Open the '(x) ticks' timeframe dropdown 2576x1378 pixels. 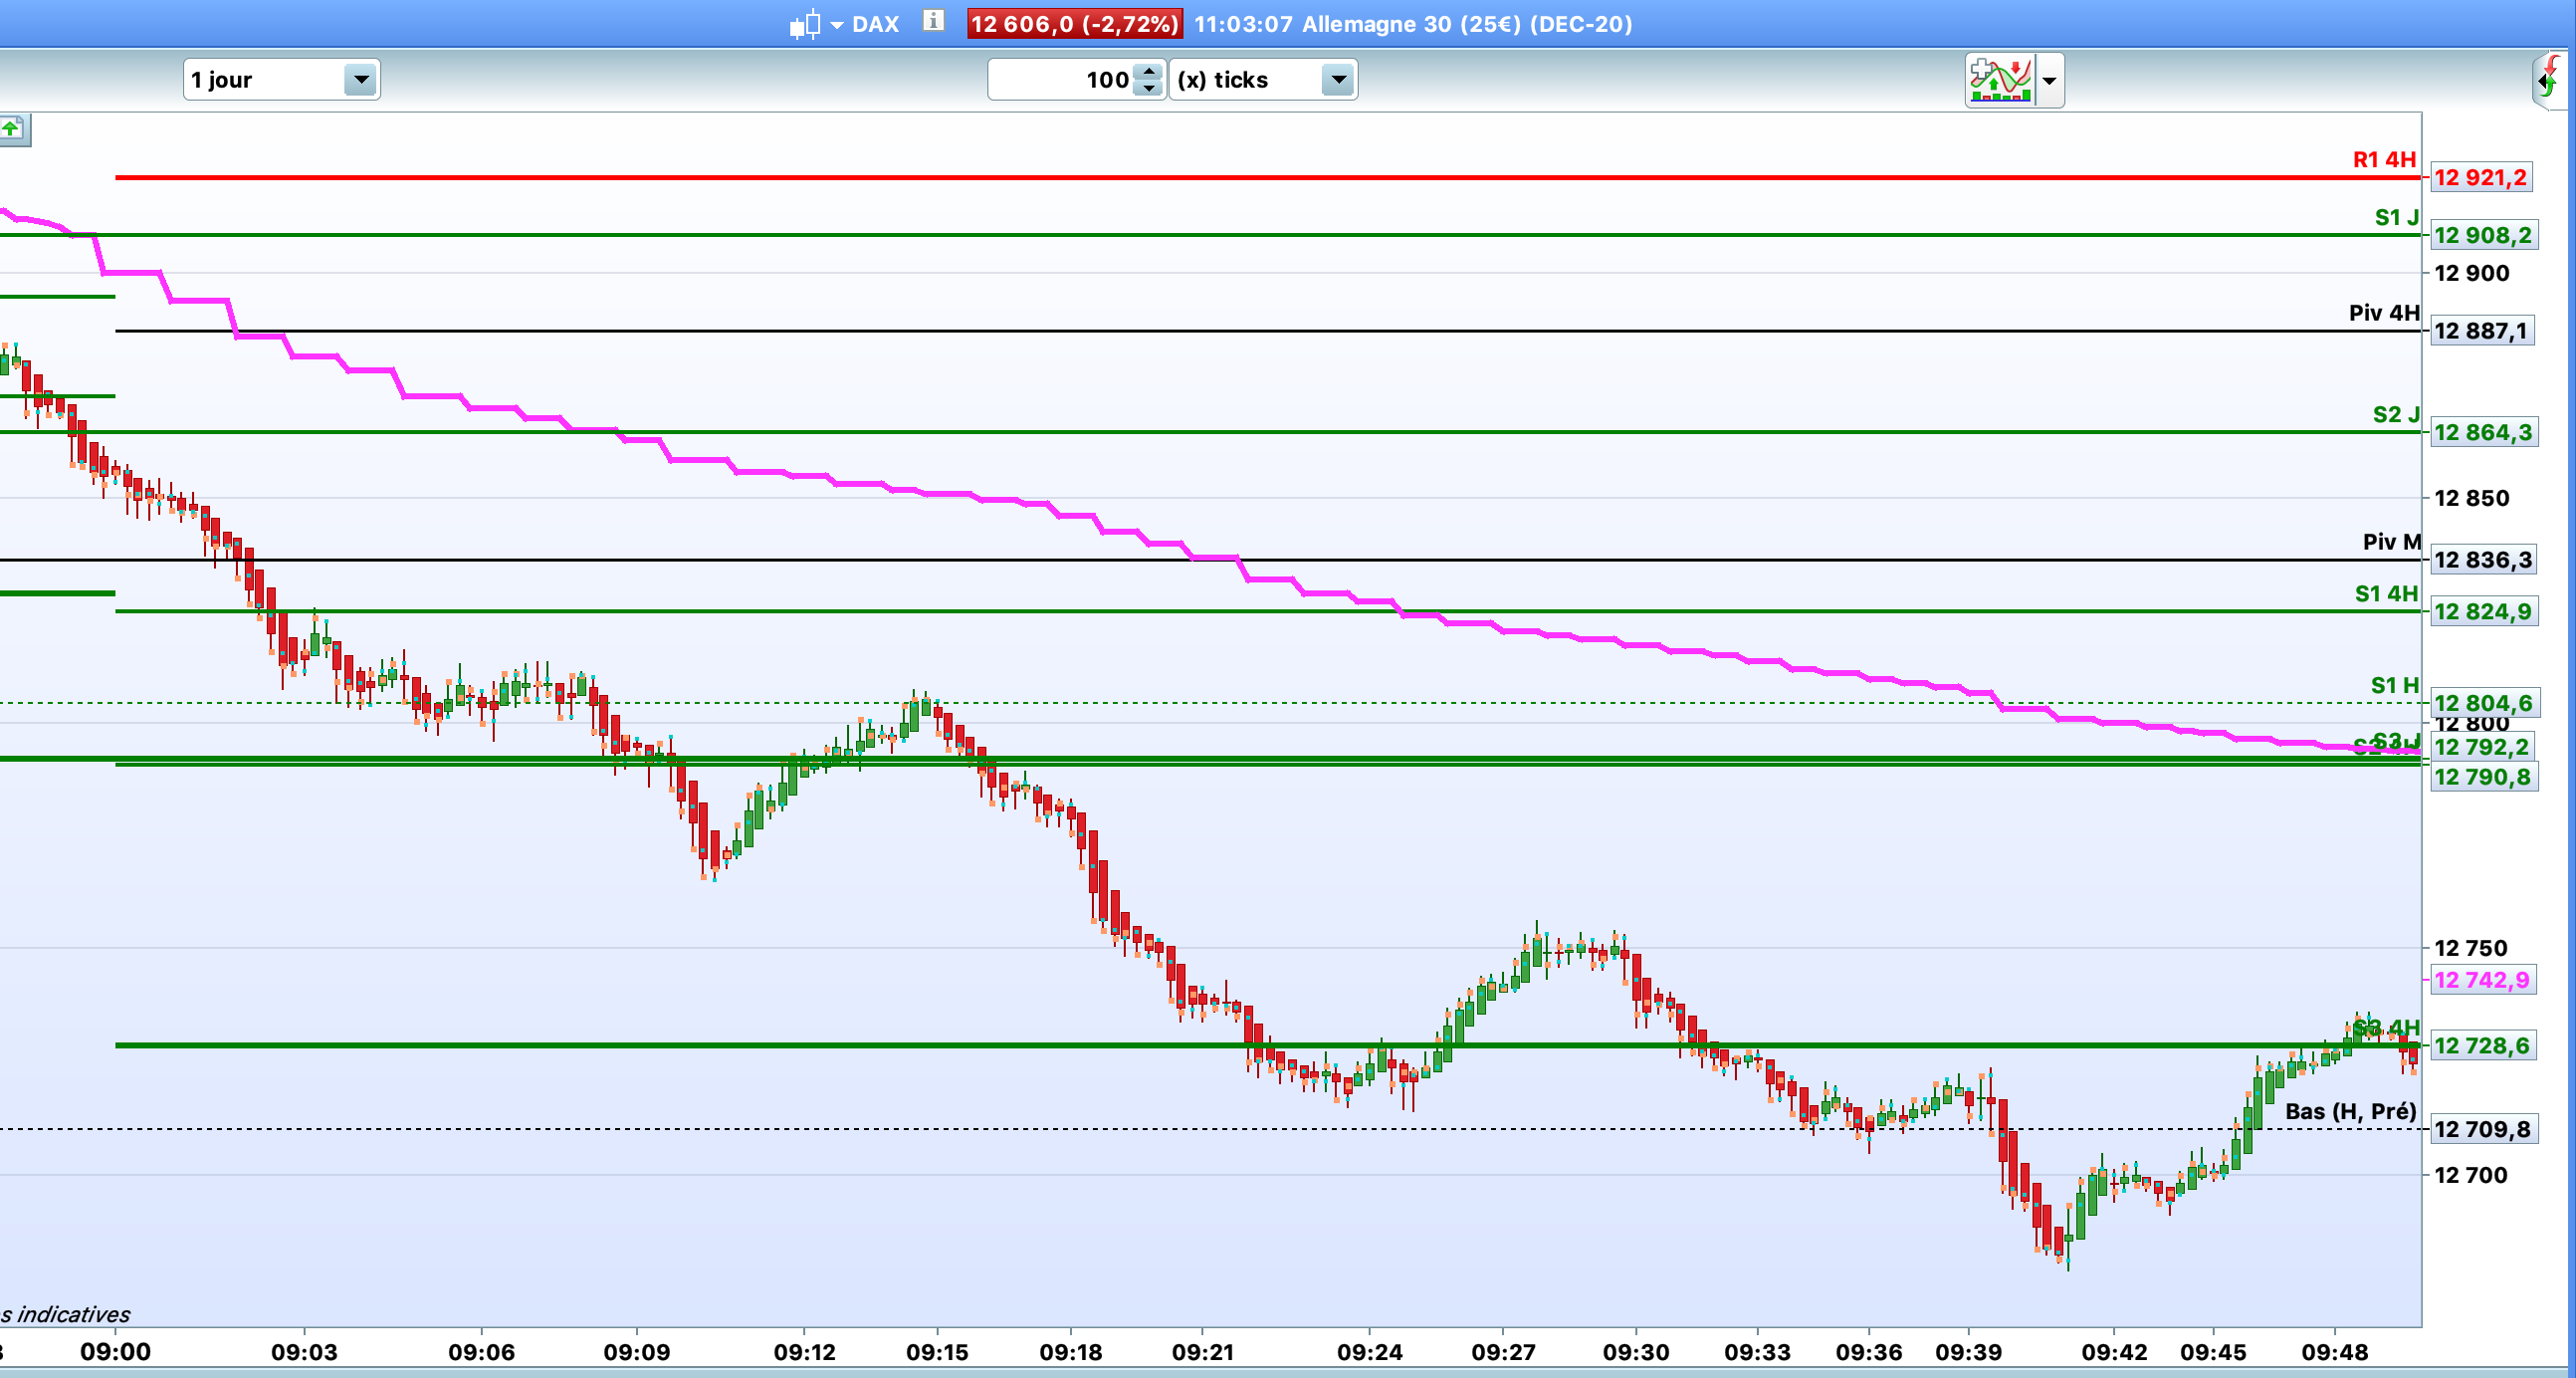[1262, 80]
